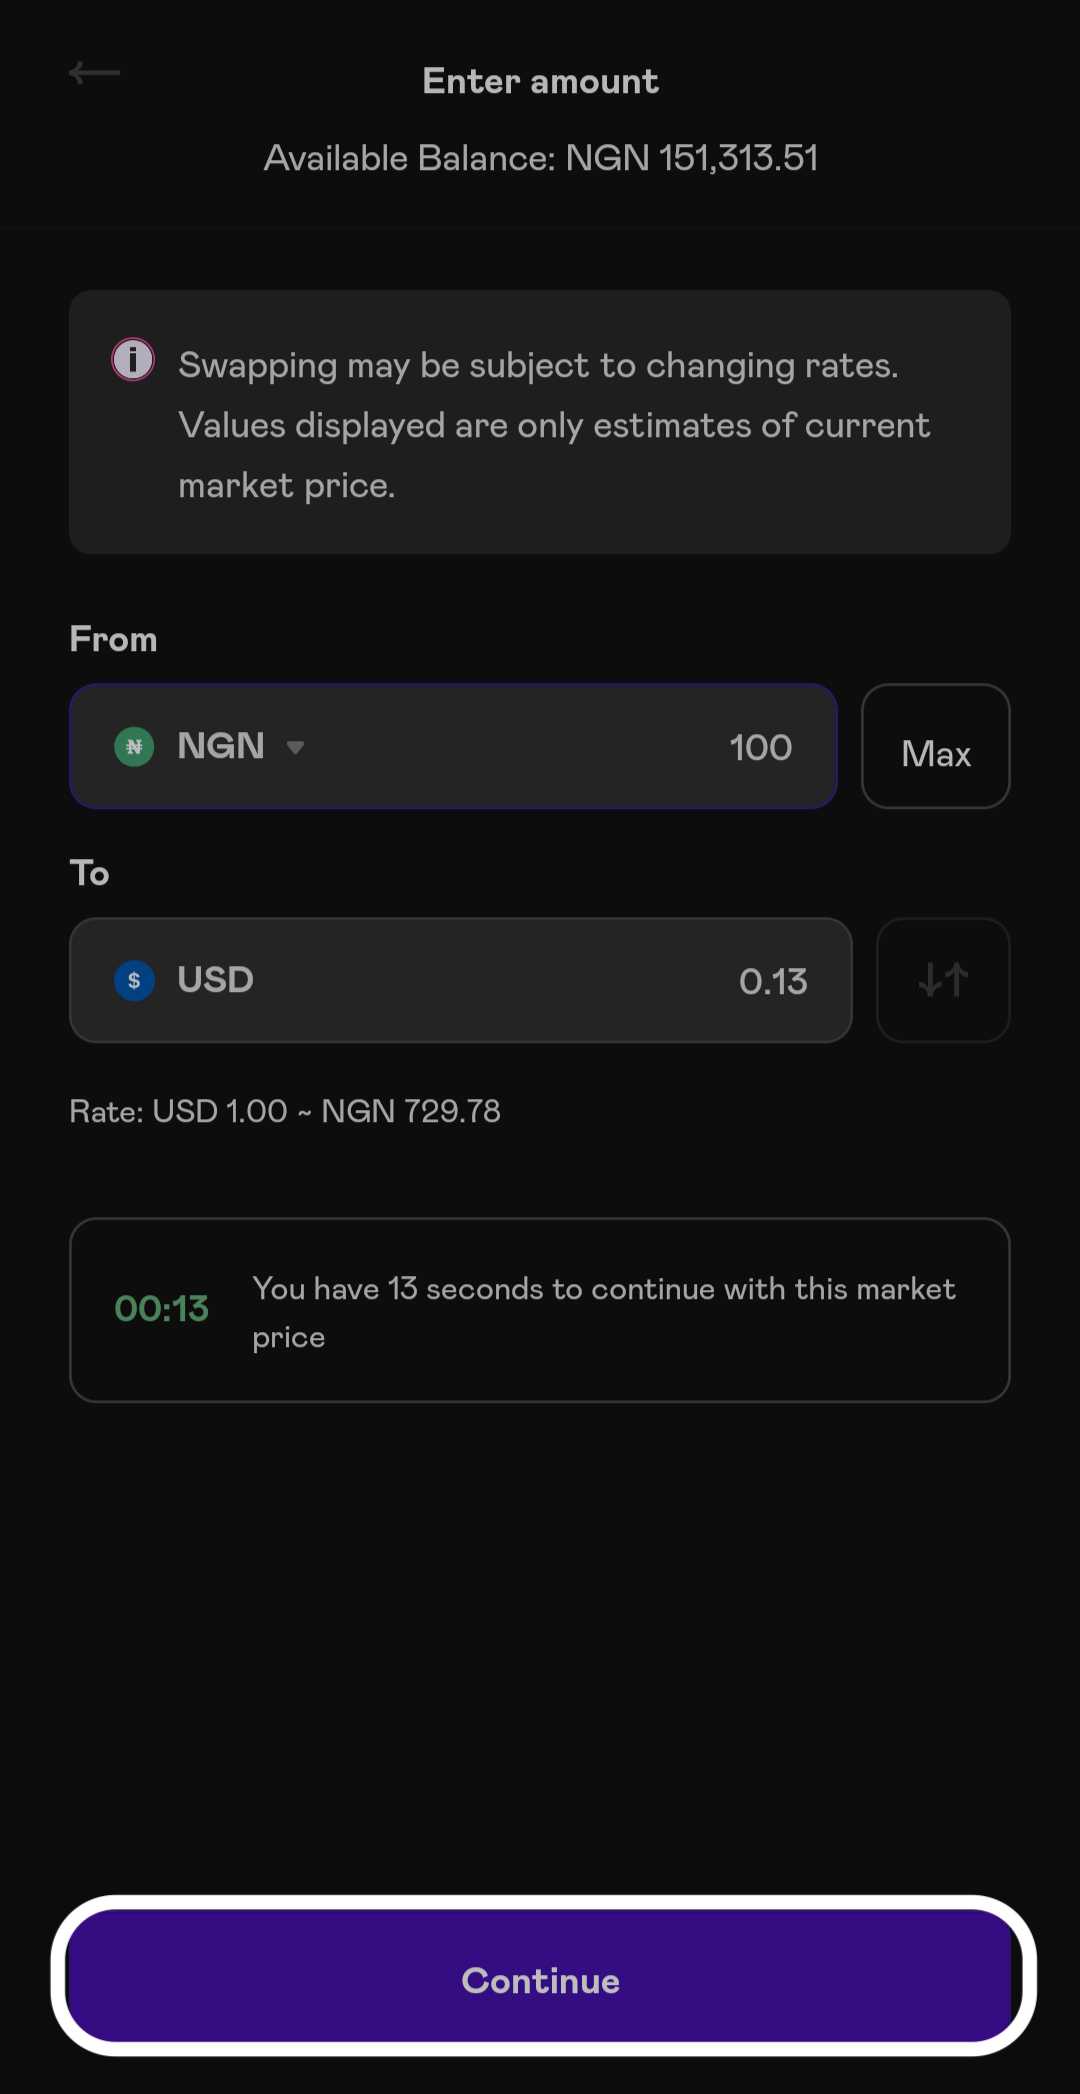Select the USD currency label

pyautogui.click(x=215, y=979)
